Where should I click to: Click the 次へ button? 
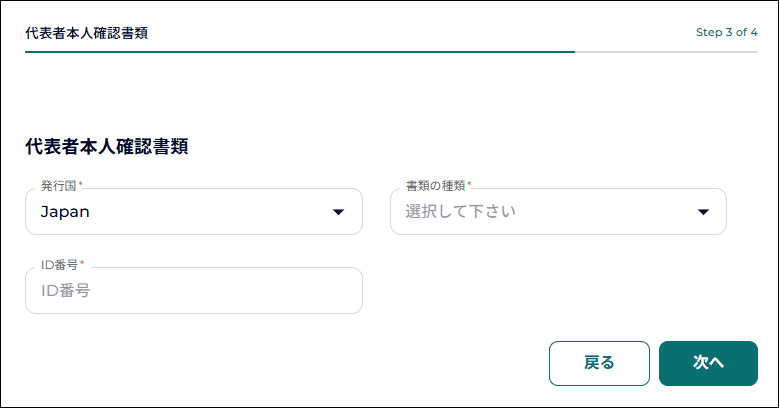pyautogui.click(x=708, y=363)
